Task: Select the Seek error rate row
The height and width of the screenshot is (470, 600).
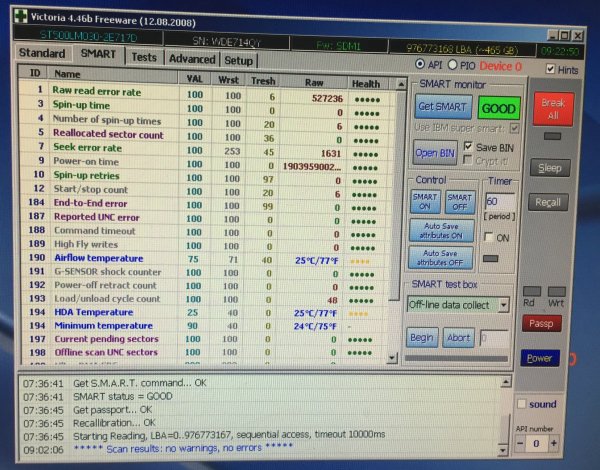Action: point(205,150)
